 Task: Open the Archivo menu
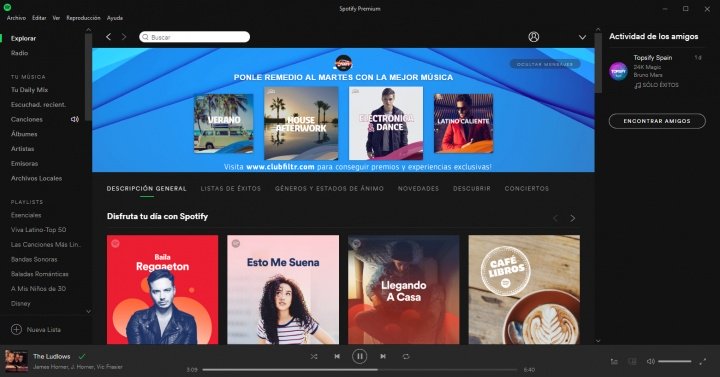coord(17,18)
